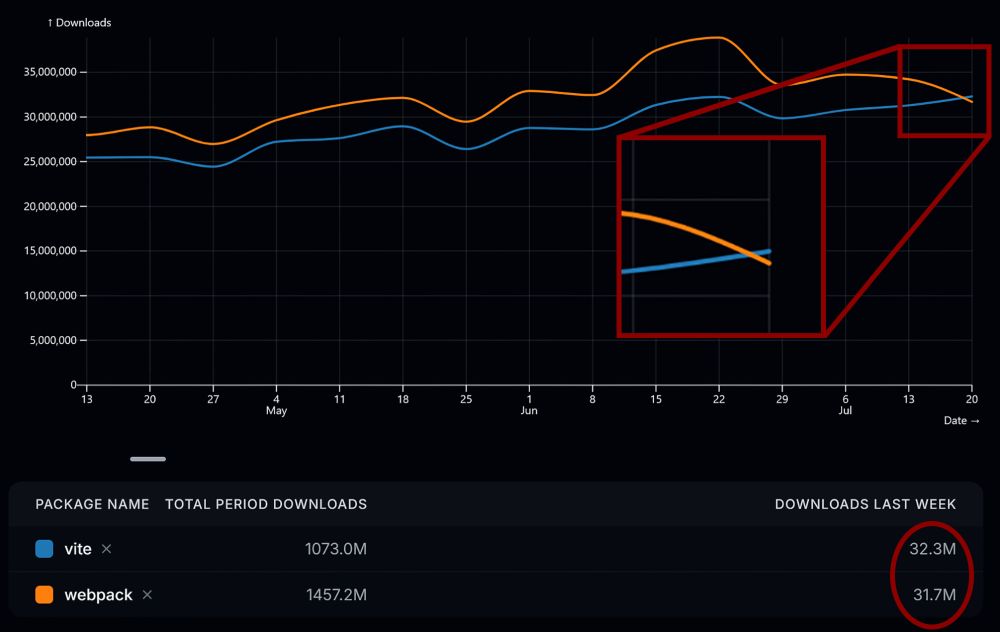Click the 5,000,000 y-axis tick label
Image resolution: width=1000 pixels, height=632 pixels.
coord(53,340)
